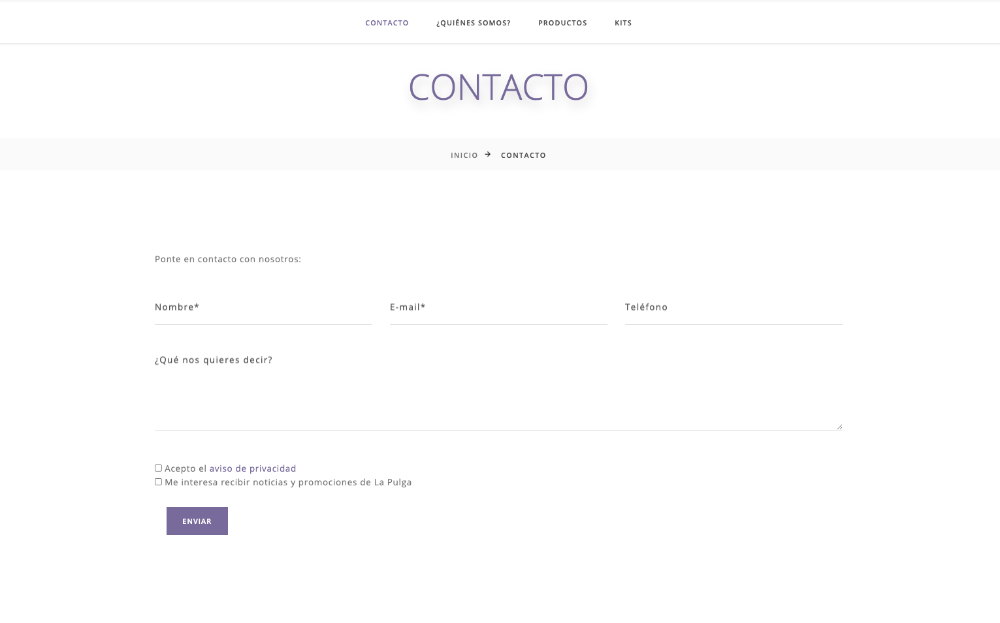The width and height of the screenshot is (1000, 623).
Task: Click into the E-mail field
Action: (x=498, y=308)
